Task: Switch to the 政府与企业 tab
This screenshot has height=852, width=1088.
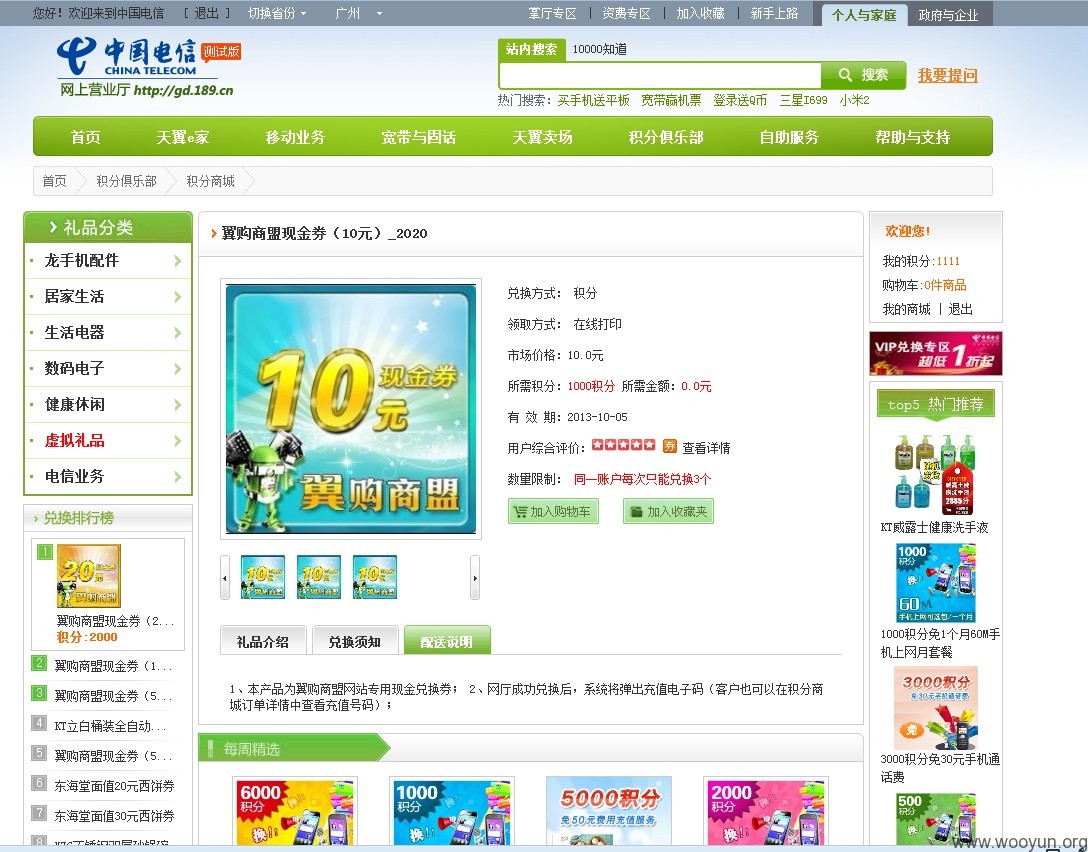Action: click(948, 15)
